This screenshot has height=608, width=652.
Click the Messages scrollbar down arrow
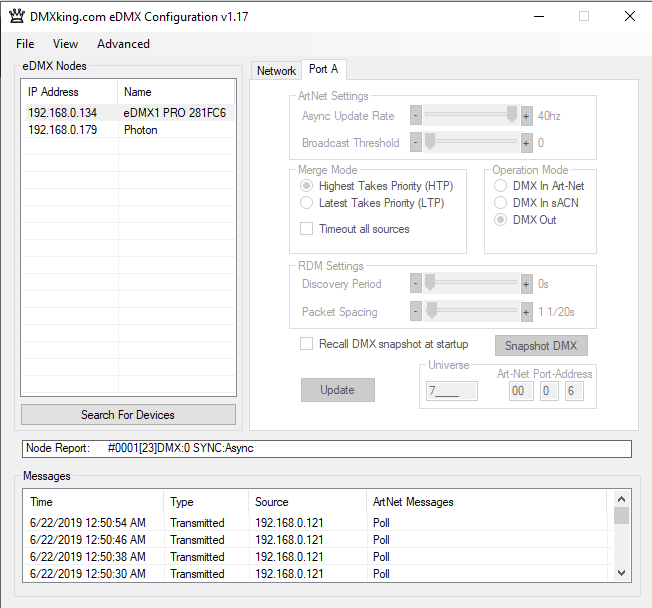(622, 573)
